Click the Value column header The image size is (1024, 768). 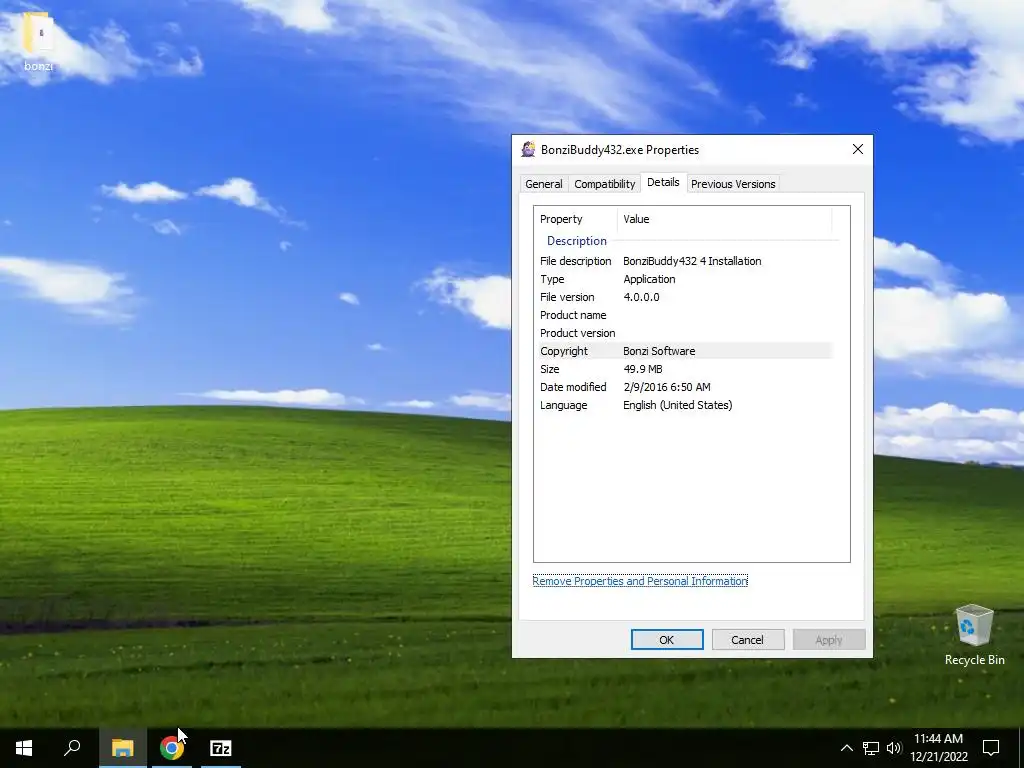point(725,219)
